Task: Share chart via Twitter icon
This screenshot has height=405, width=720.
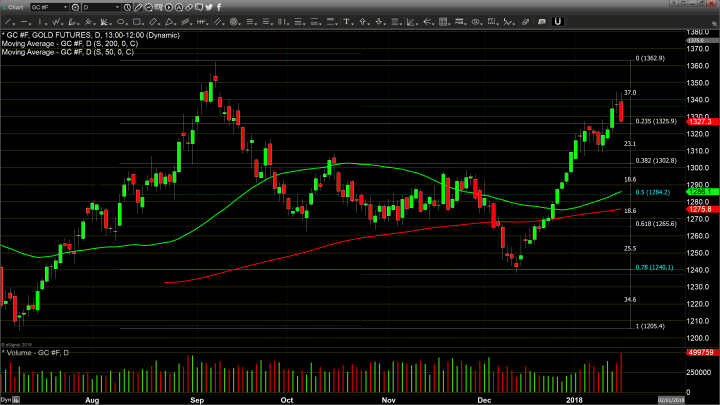Action: point(209,7)
